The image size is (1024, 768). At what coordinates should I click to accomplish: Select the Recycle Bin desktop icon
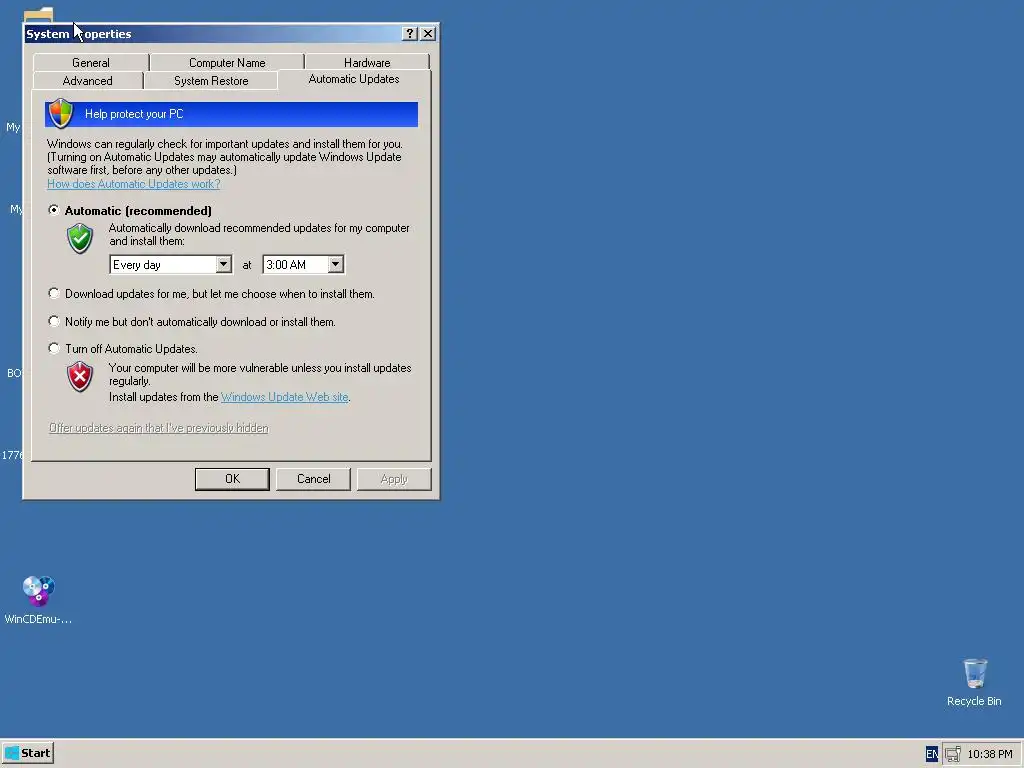pyautogui.click(x=974, y=682)
